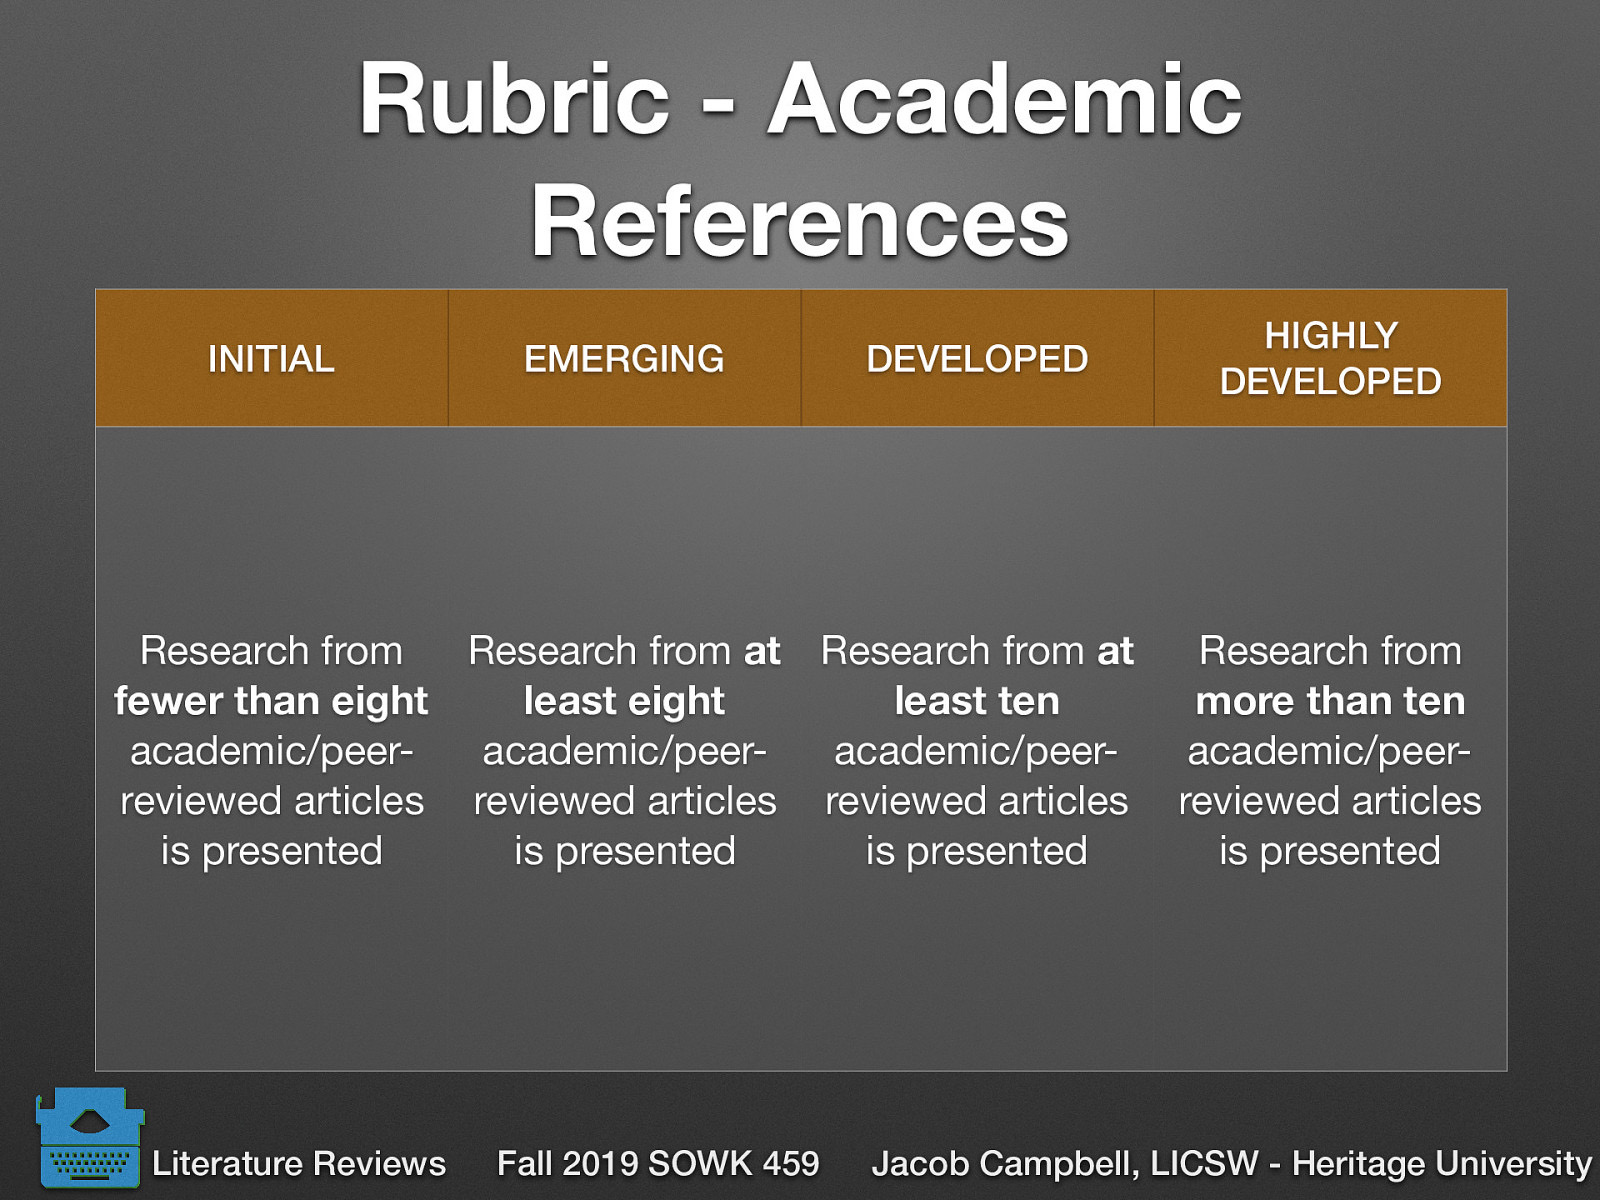Select the more than ten rubric cell
Screen dimensions: 1600x1200
pyautogui.click(x=1332, y=750)
